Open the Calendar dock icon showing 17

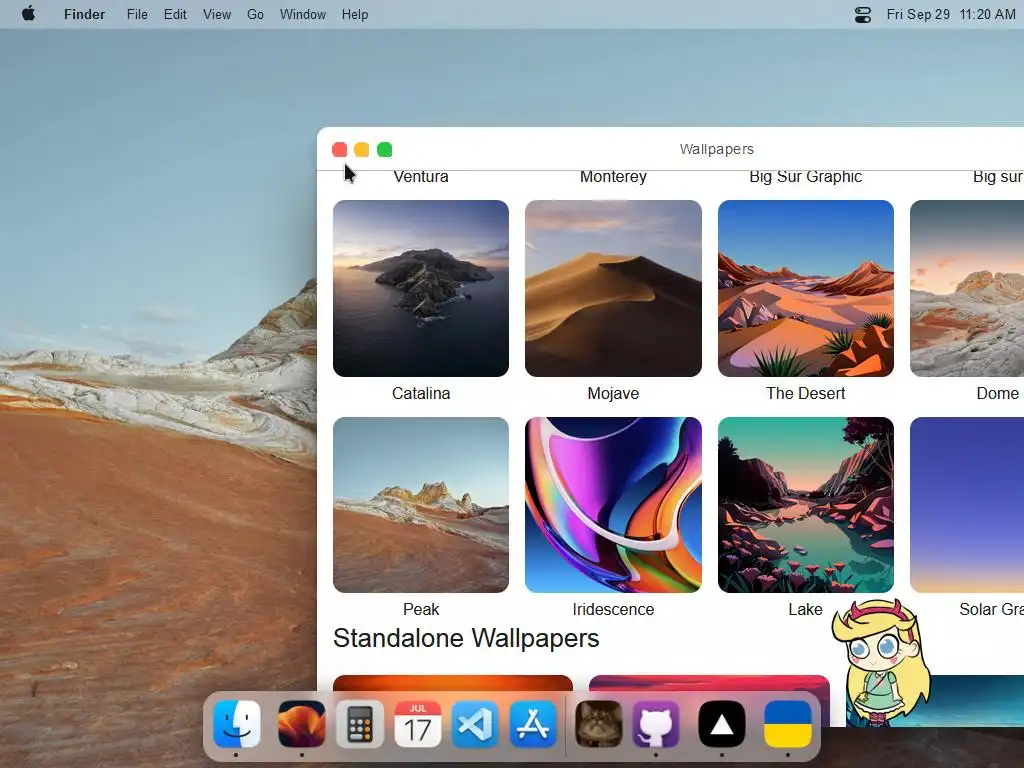417,724
